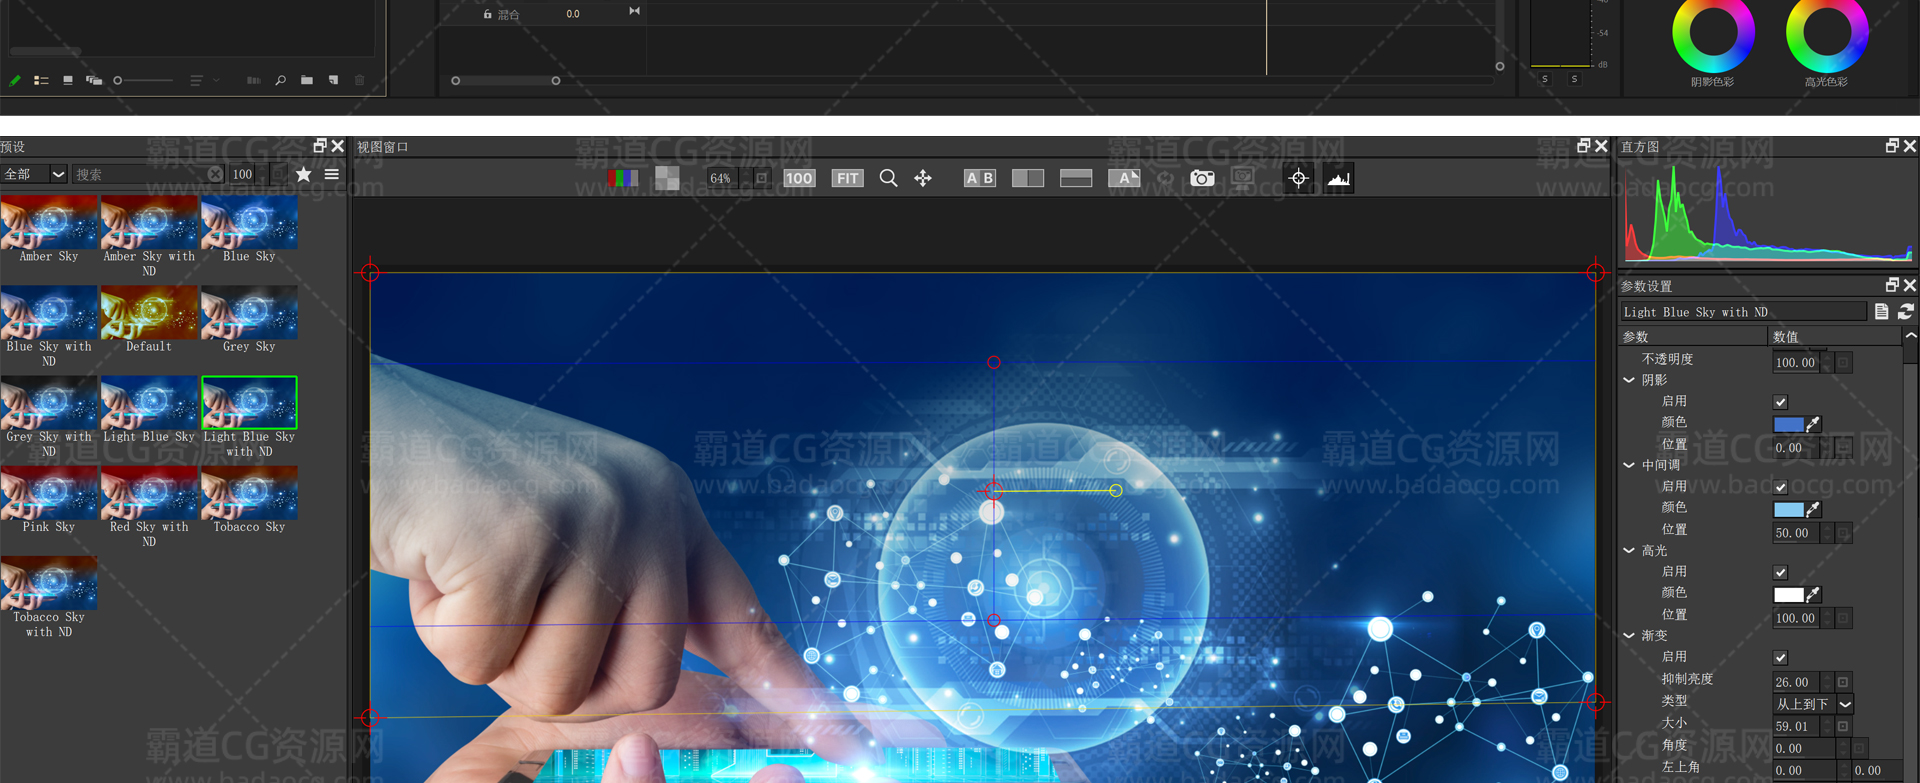Image resolution: width=1920 pixels, height=783 pixels.
Task: Click the 搜索 preset search field
Action: [140, 174]
